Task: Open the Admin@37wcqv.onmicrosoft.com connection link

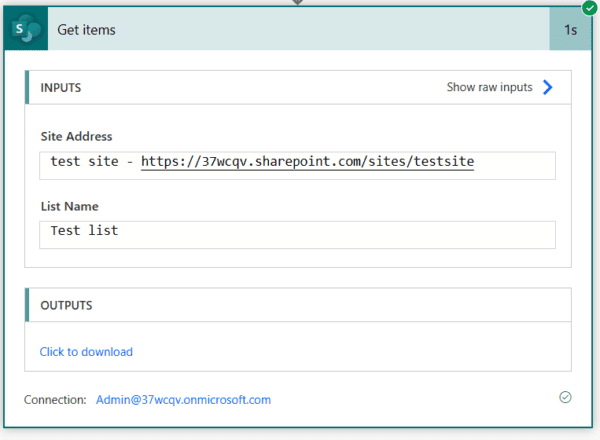Action: (183, 400)
